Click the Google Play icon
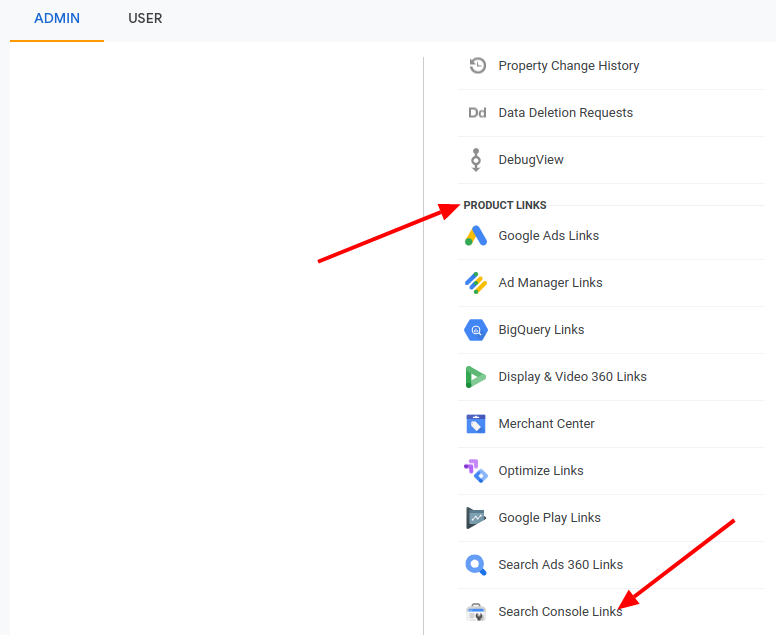776x635 pixels. (476, 518)
